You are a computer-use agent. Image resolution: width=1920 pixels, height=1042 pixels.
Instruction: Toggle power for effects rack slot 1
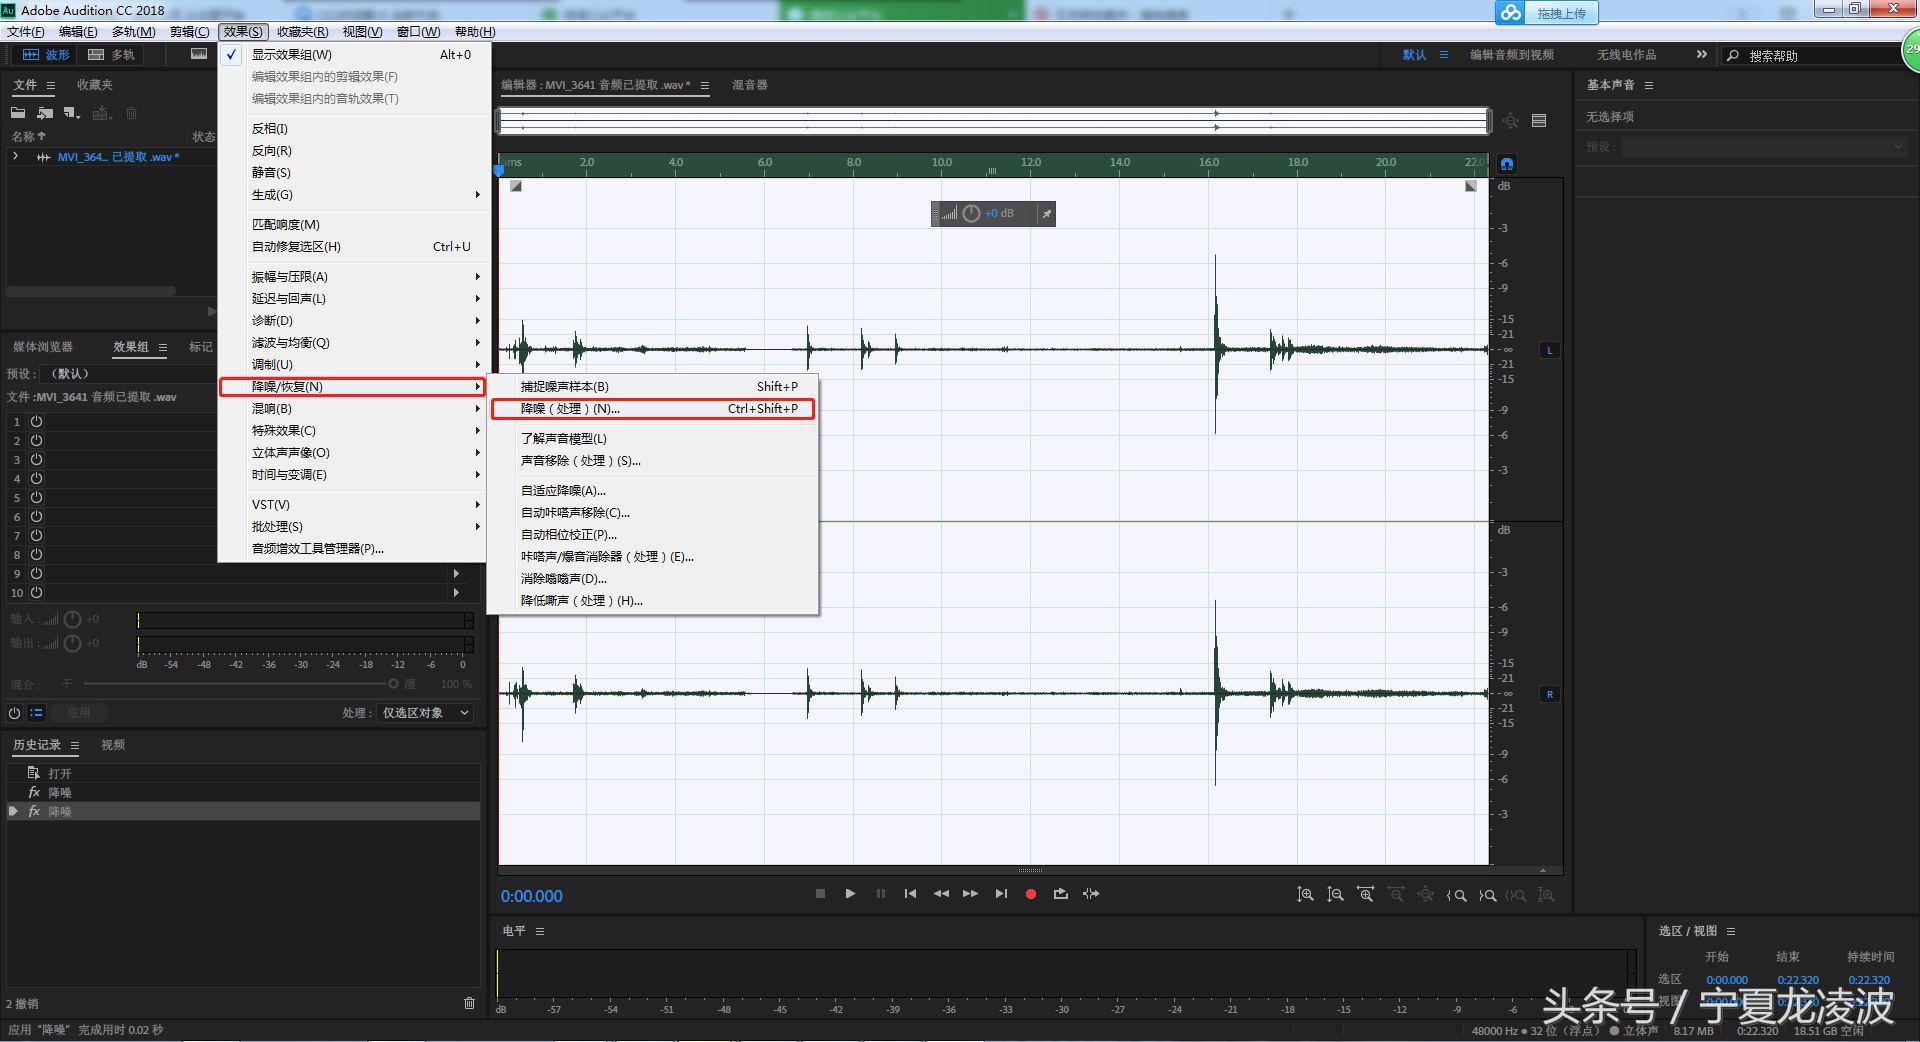pyautogui.click(x=36, y=422)
